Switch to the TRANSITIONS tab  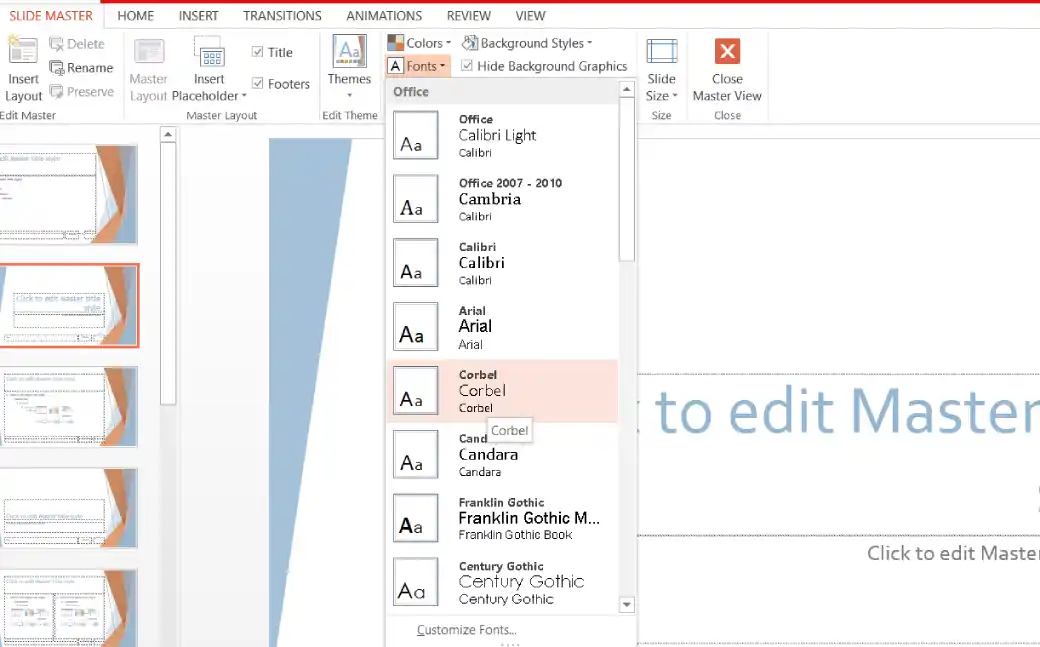click(x=282, y=15)
